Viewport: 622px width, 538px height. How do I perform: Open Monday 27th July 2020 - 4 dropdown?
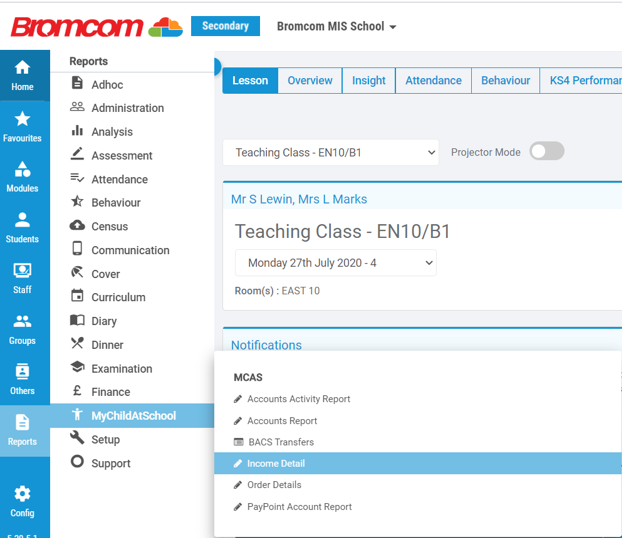336,263
